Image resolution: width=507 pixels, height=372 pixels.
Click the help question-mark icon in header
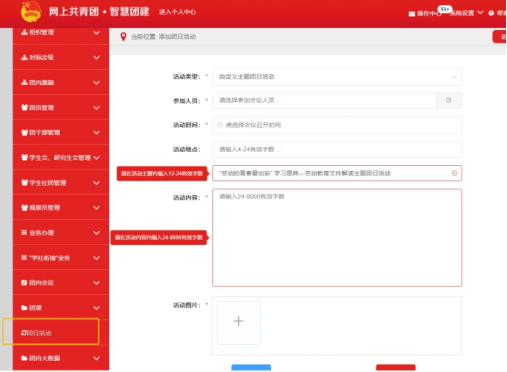(x=491, y=13)
